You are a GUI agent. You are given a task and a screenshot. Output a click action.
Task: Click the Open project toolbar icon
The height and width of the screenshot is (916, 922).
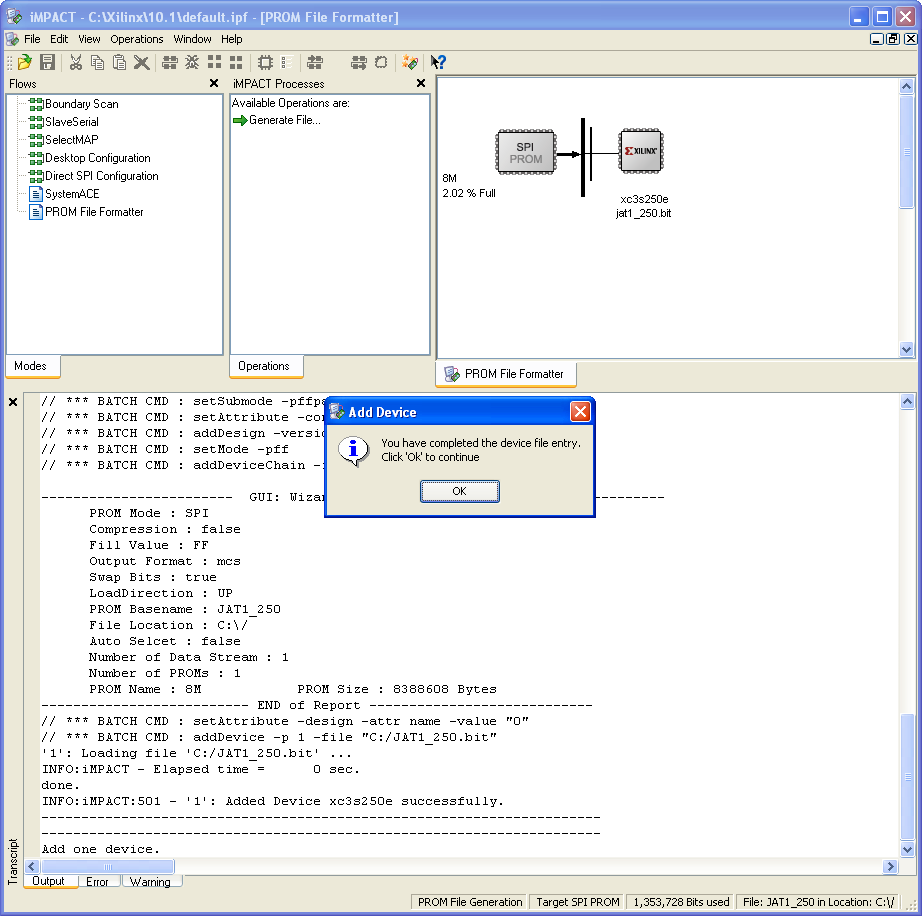click(25, 62)
